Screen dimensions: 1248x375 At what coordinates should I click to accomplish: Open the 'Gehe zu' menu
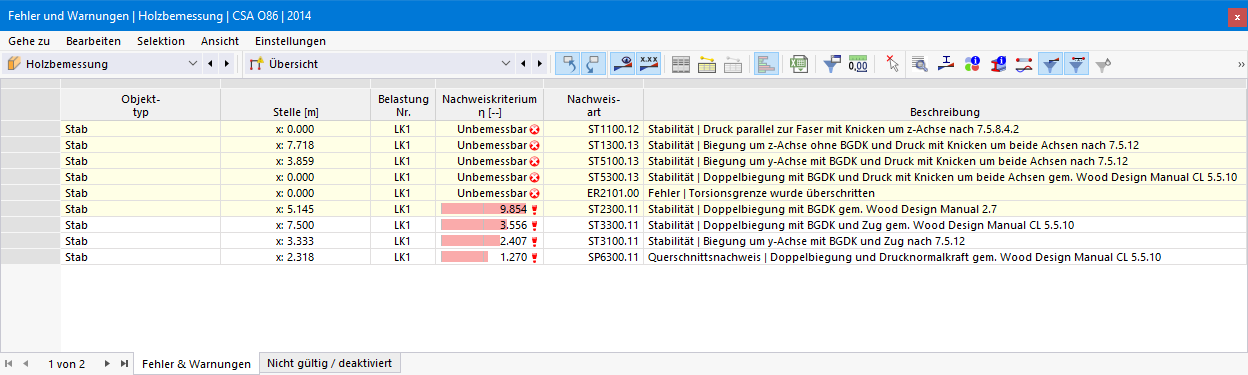point(29,41)
